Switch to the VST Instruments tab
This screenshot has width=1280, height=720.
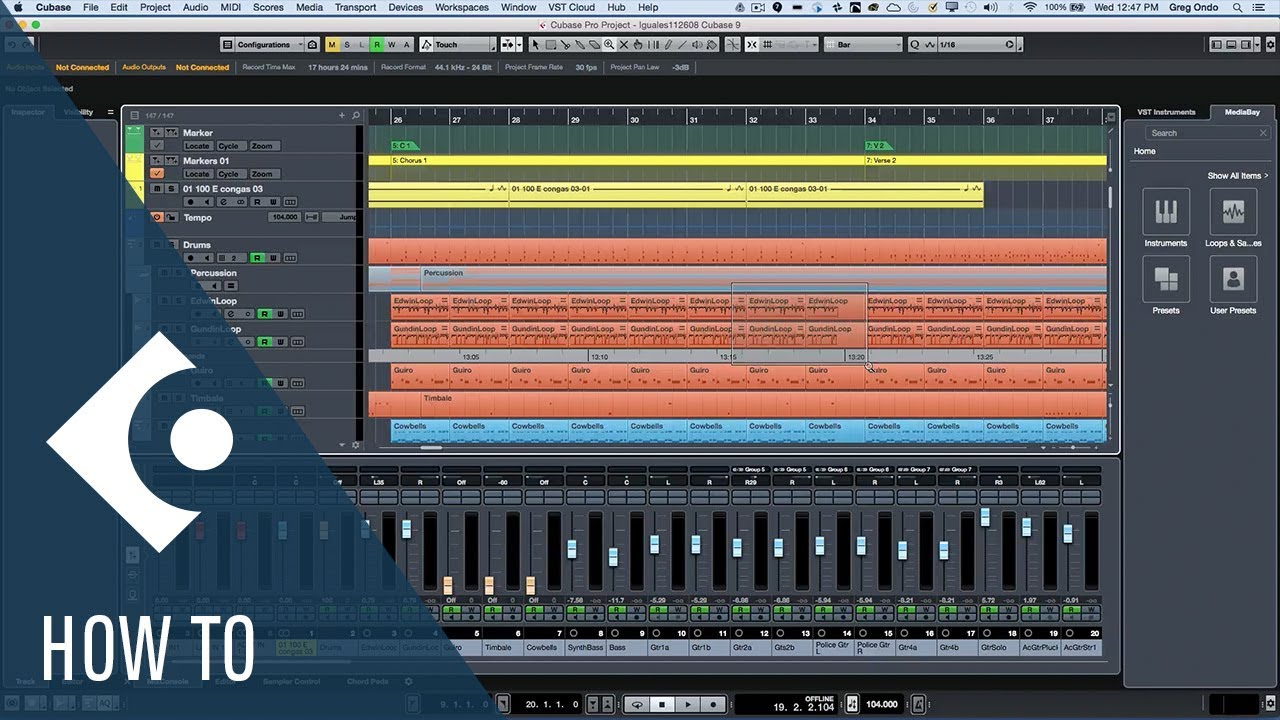(x=1166, y=112)
